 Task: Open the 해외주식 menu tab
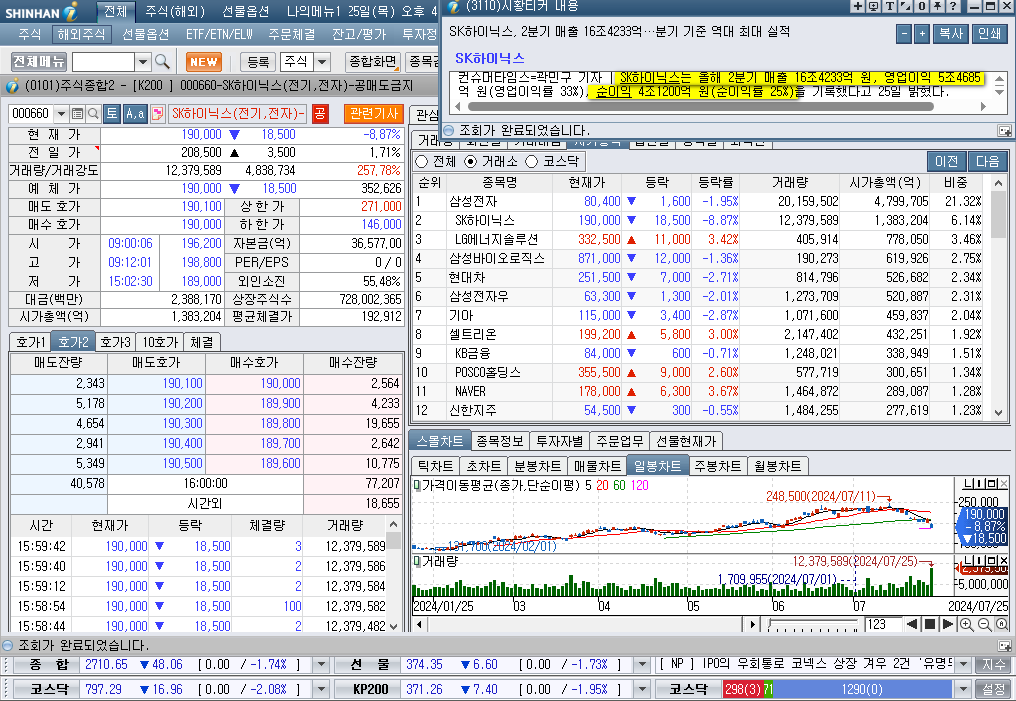pyautogui.click(x=81, y=34)
